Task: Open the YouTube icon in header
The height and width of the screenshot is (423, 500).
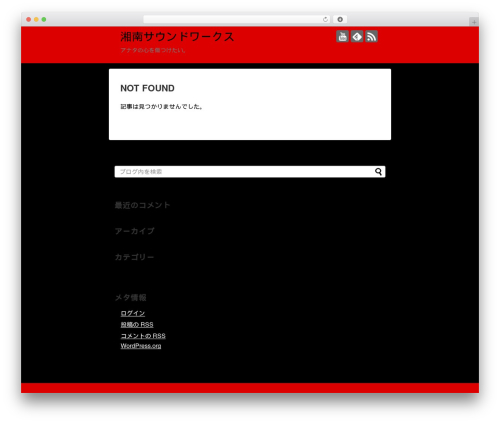Action: (x=342, y=36)
